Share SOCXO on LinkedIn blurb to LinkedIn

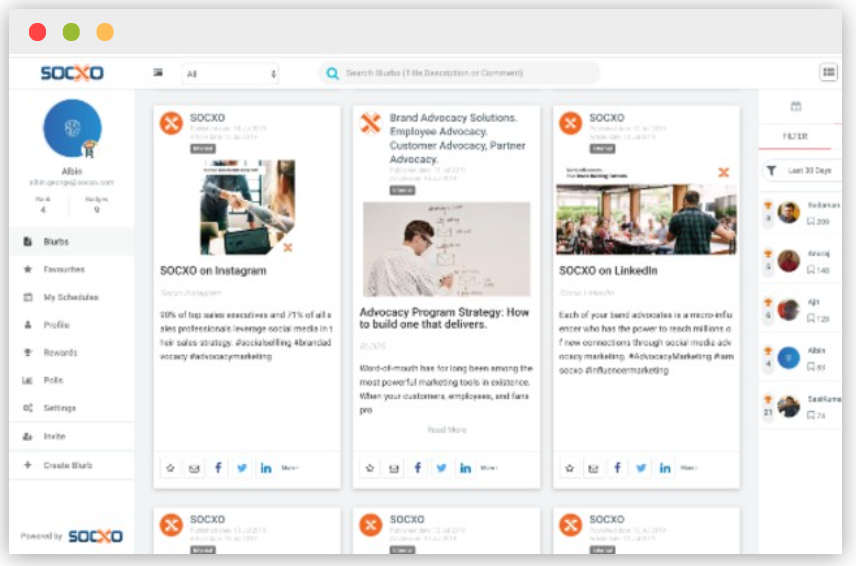coord(665,468)
